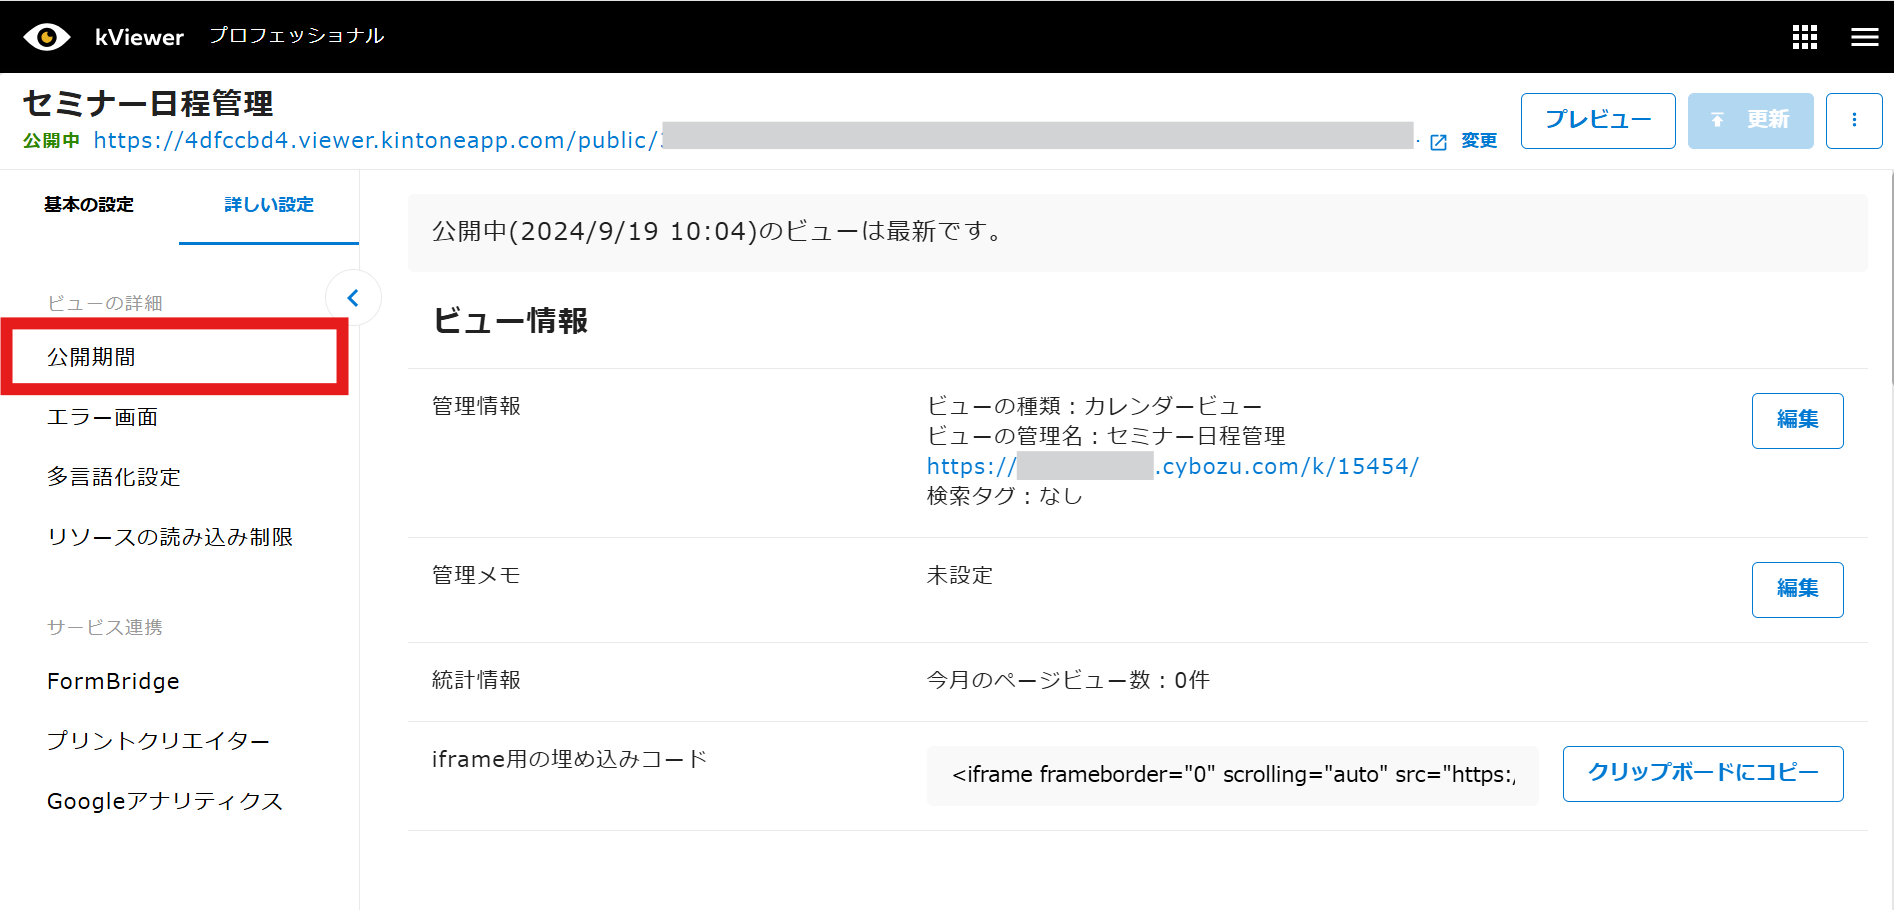Open the three-dot more options menu

(x=1853, y=120)
